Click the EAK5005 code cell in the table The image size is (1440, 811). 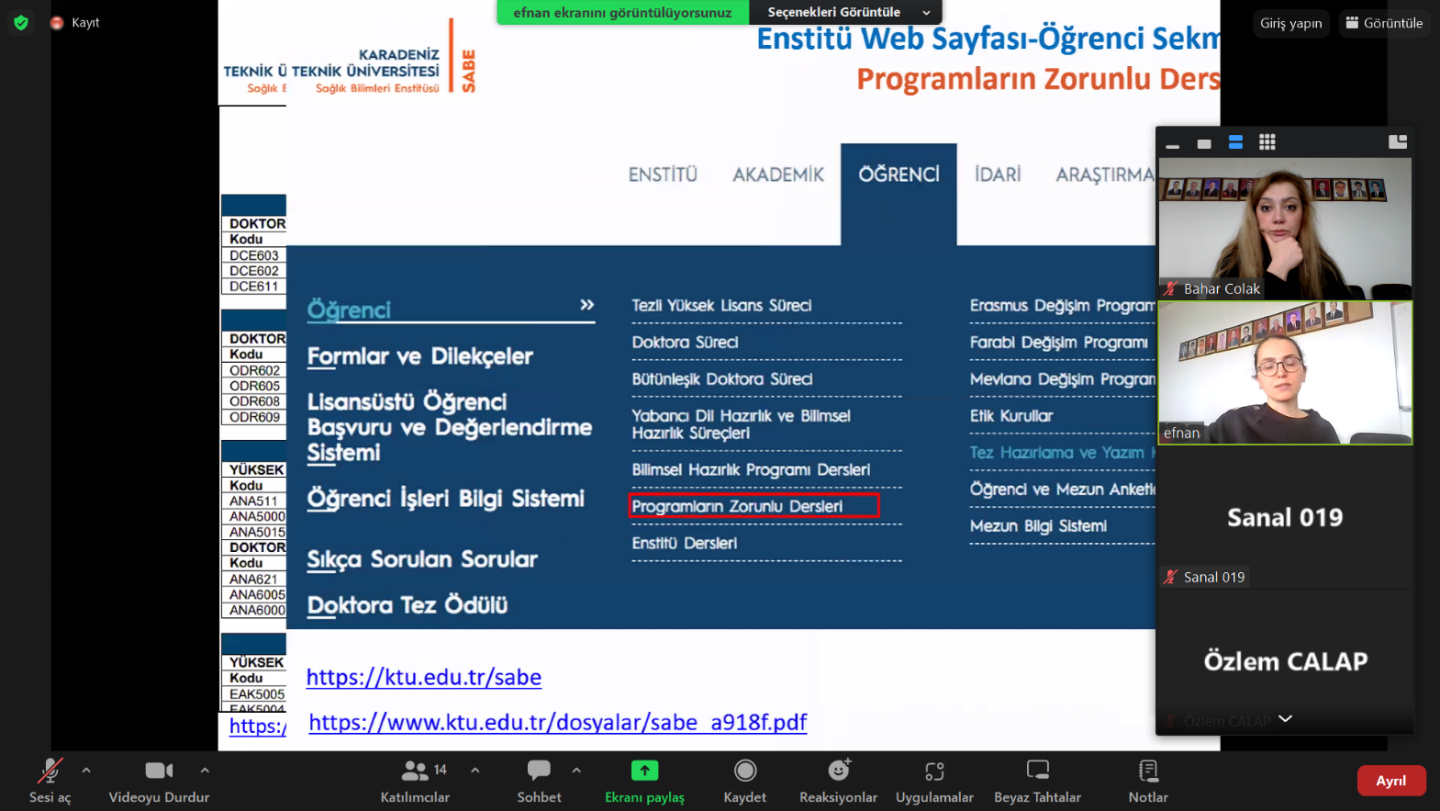(254, 694)
